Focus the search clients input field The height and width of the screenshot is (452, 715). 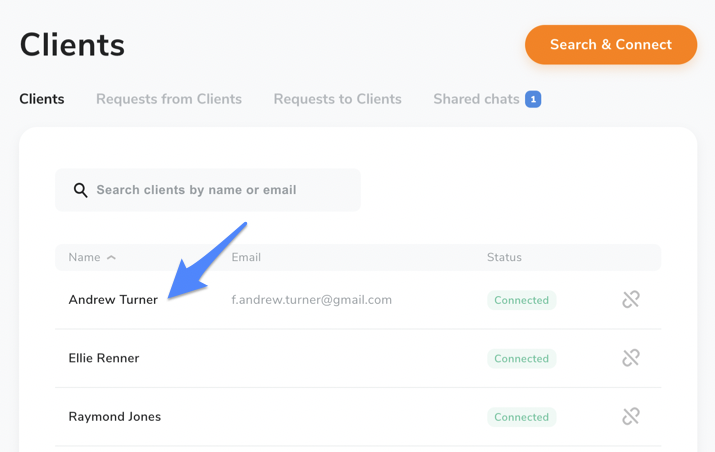[208, 190]
